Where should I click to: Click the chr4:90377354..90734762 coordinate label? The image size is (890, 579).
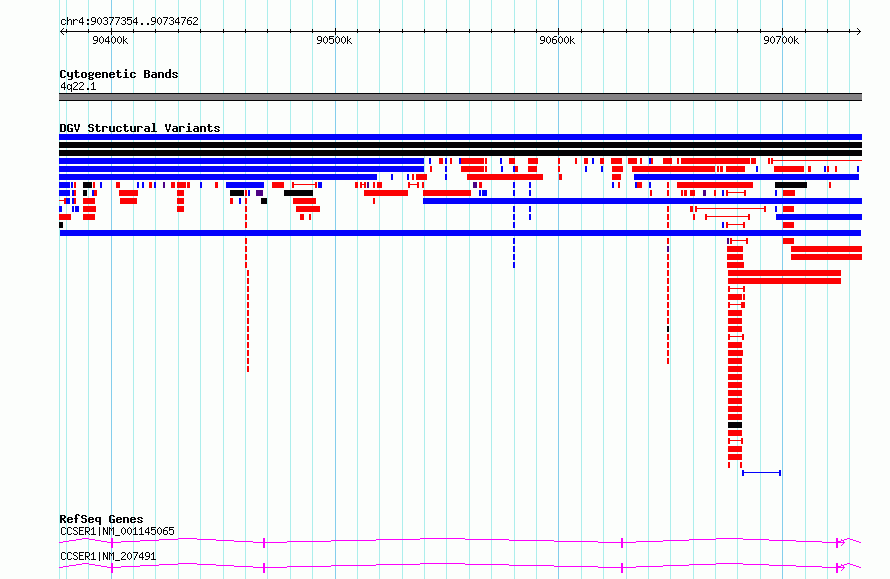coord(129,21)
